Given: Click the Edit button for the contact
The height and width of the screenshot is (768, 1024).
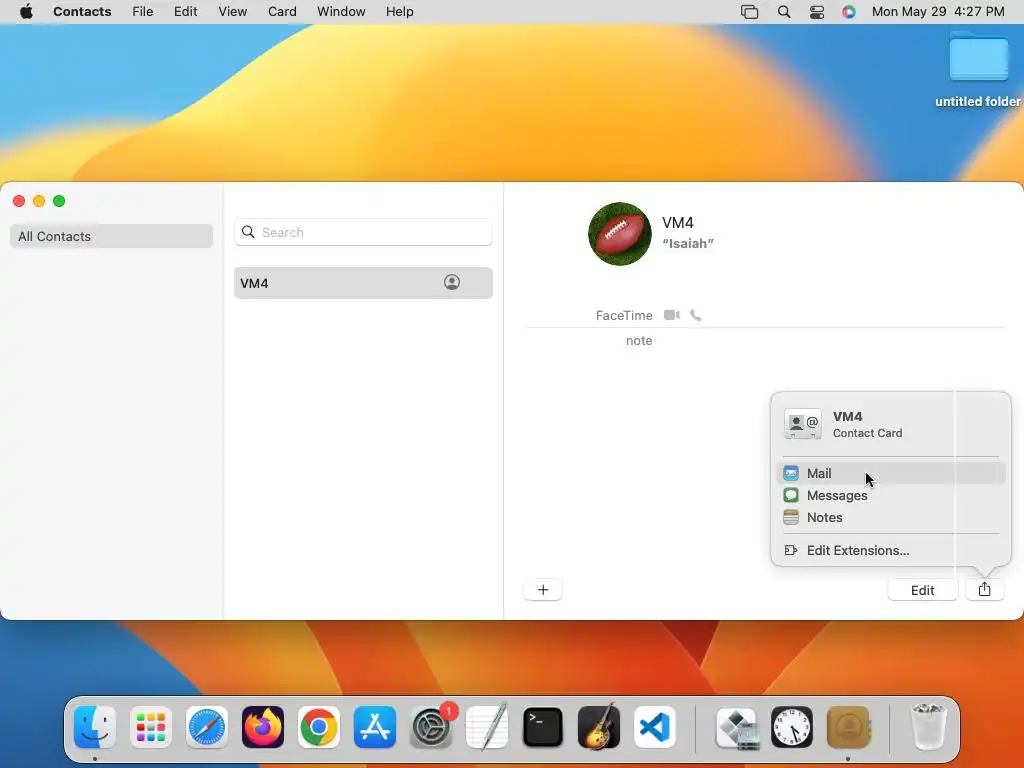Looking at the screenshot, I should (922, 590).
